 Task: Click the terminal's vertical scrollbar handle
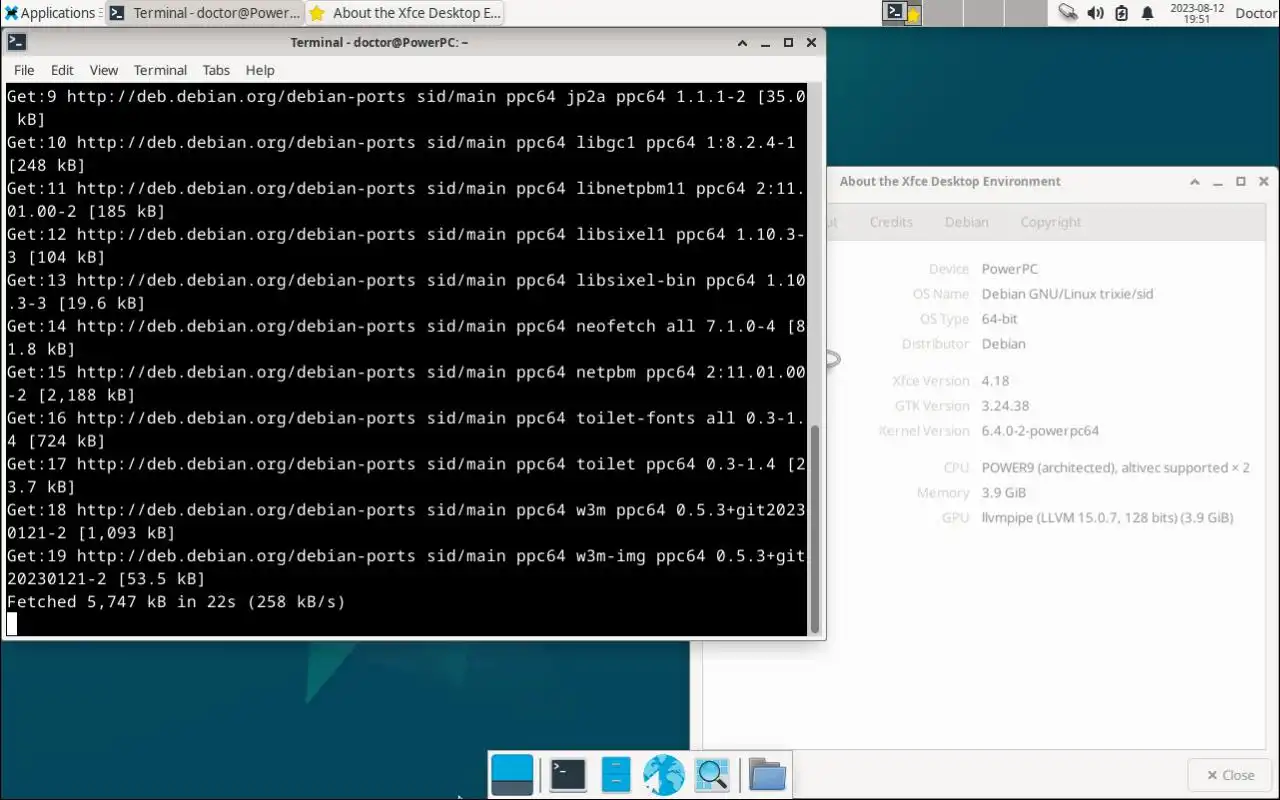[815, 528]
